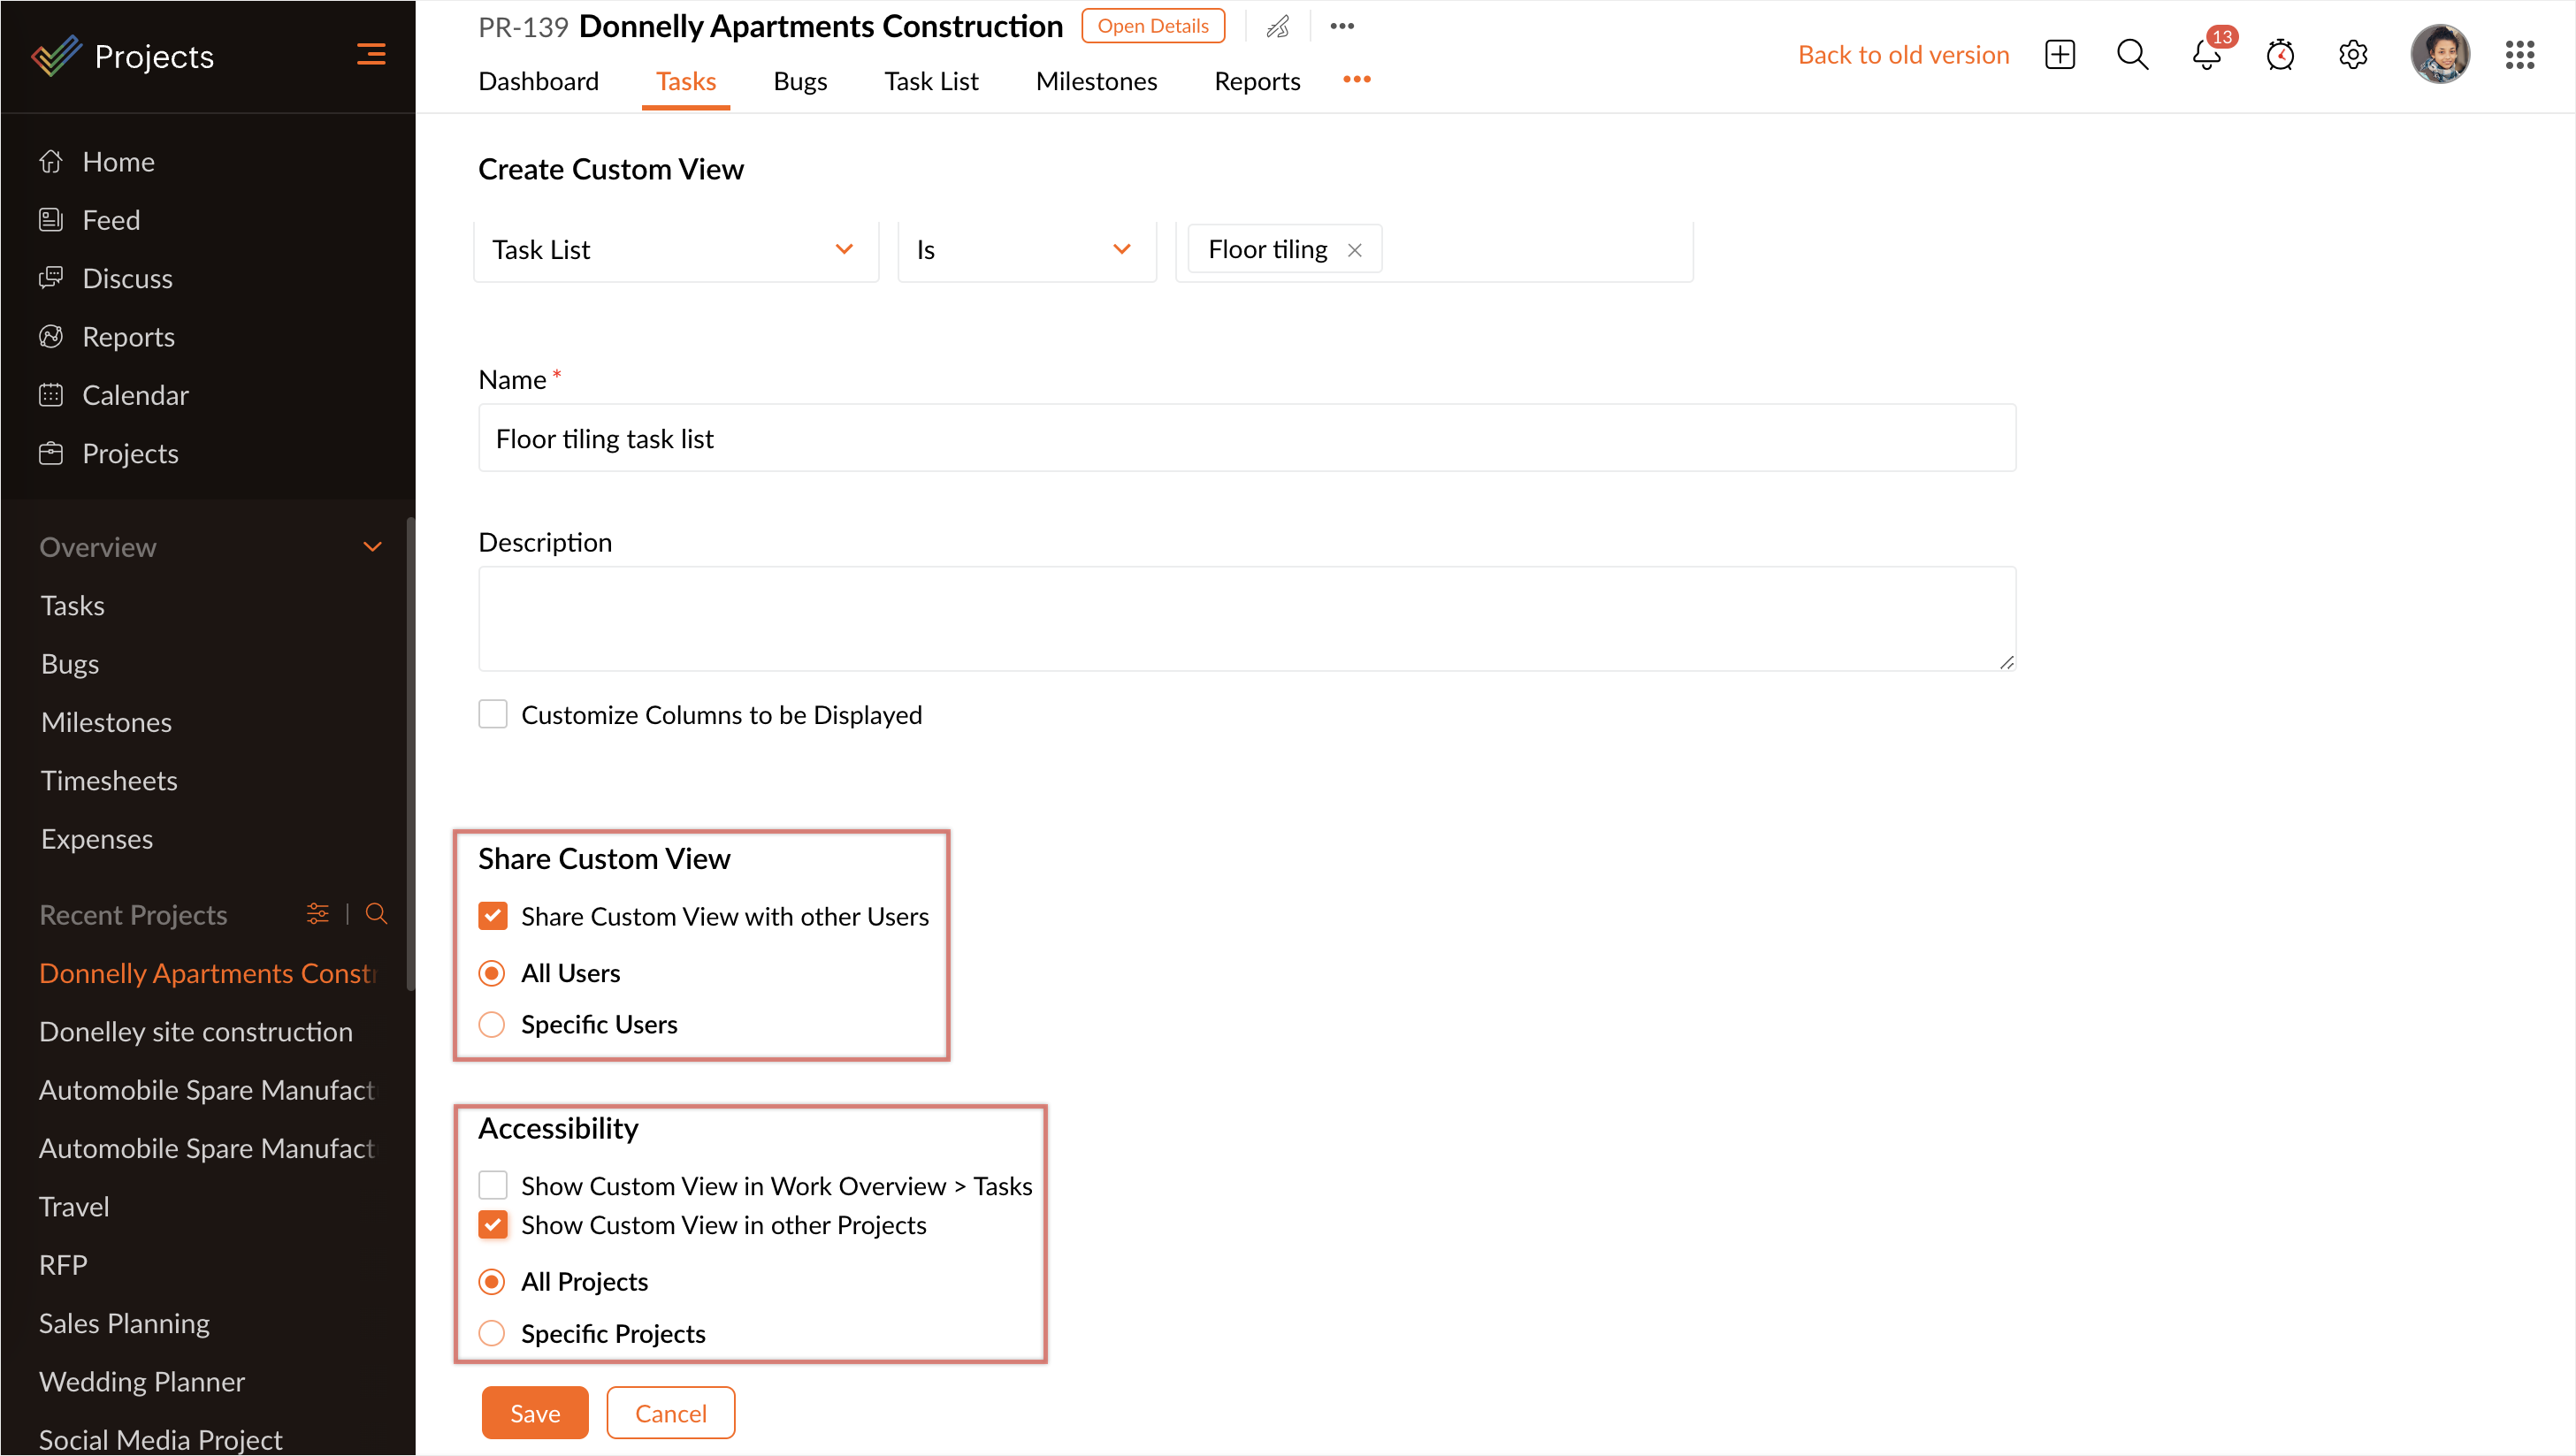This screenshot has height=1456, width=2576.
Task: Check Show Custom View in Work Overview
Action: click(493, 1185)
